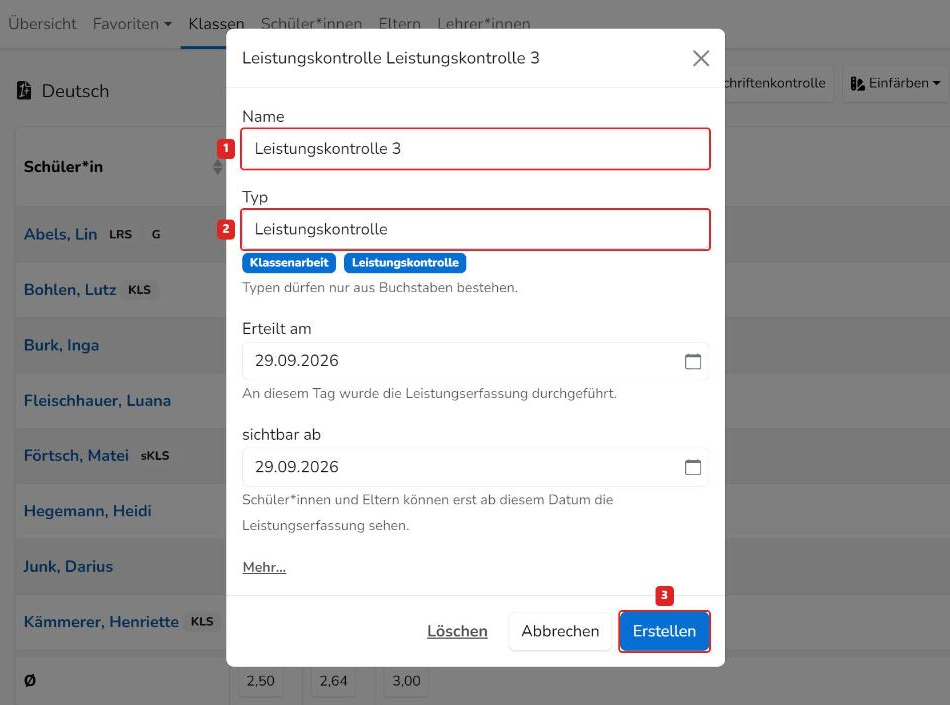Open the Lehrer*innen tab
Image resolution: width=950 pixels, height=705 pixels.
click(x=483, y=24)
